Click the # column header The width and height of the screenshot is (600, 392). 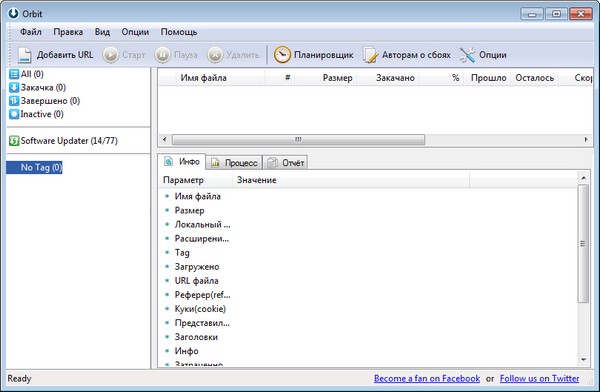coord(280,78)
